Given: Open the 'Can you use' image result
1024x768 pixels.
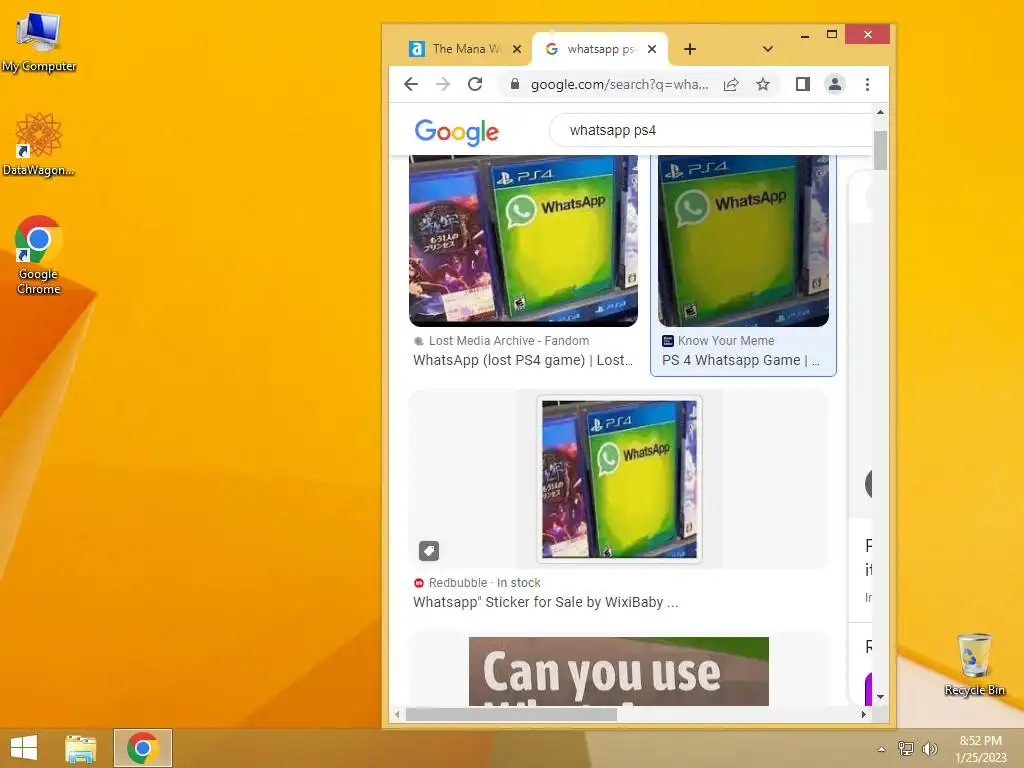Looking at the screenshot, I should [618, 671].
